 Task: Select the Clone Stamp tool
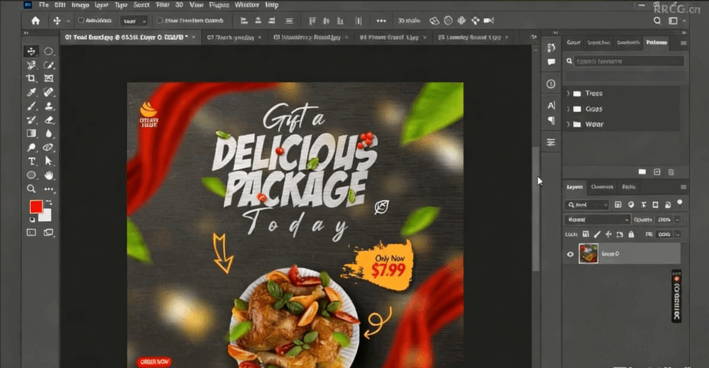click(48, 106)
